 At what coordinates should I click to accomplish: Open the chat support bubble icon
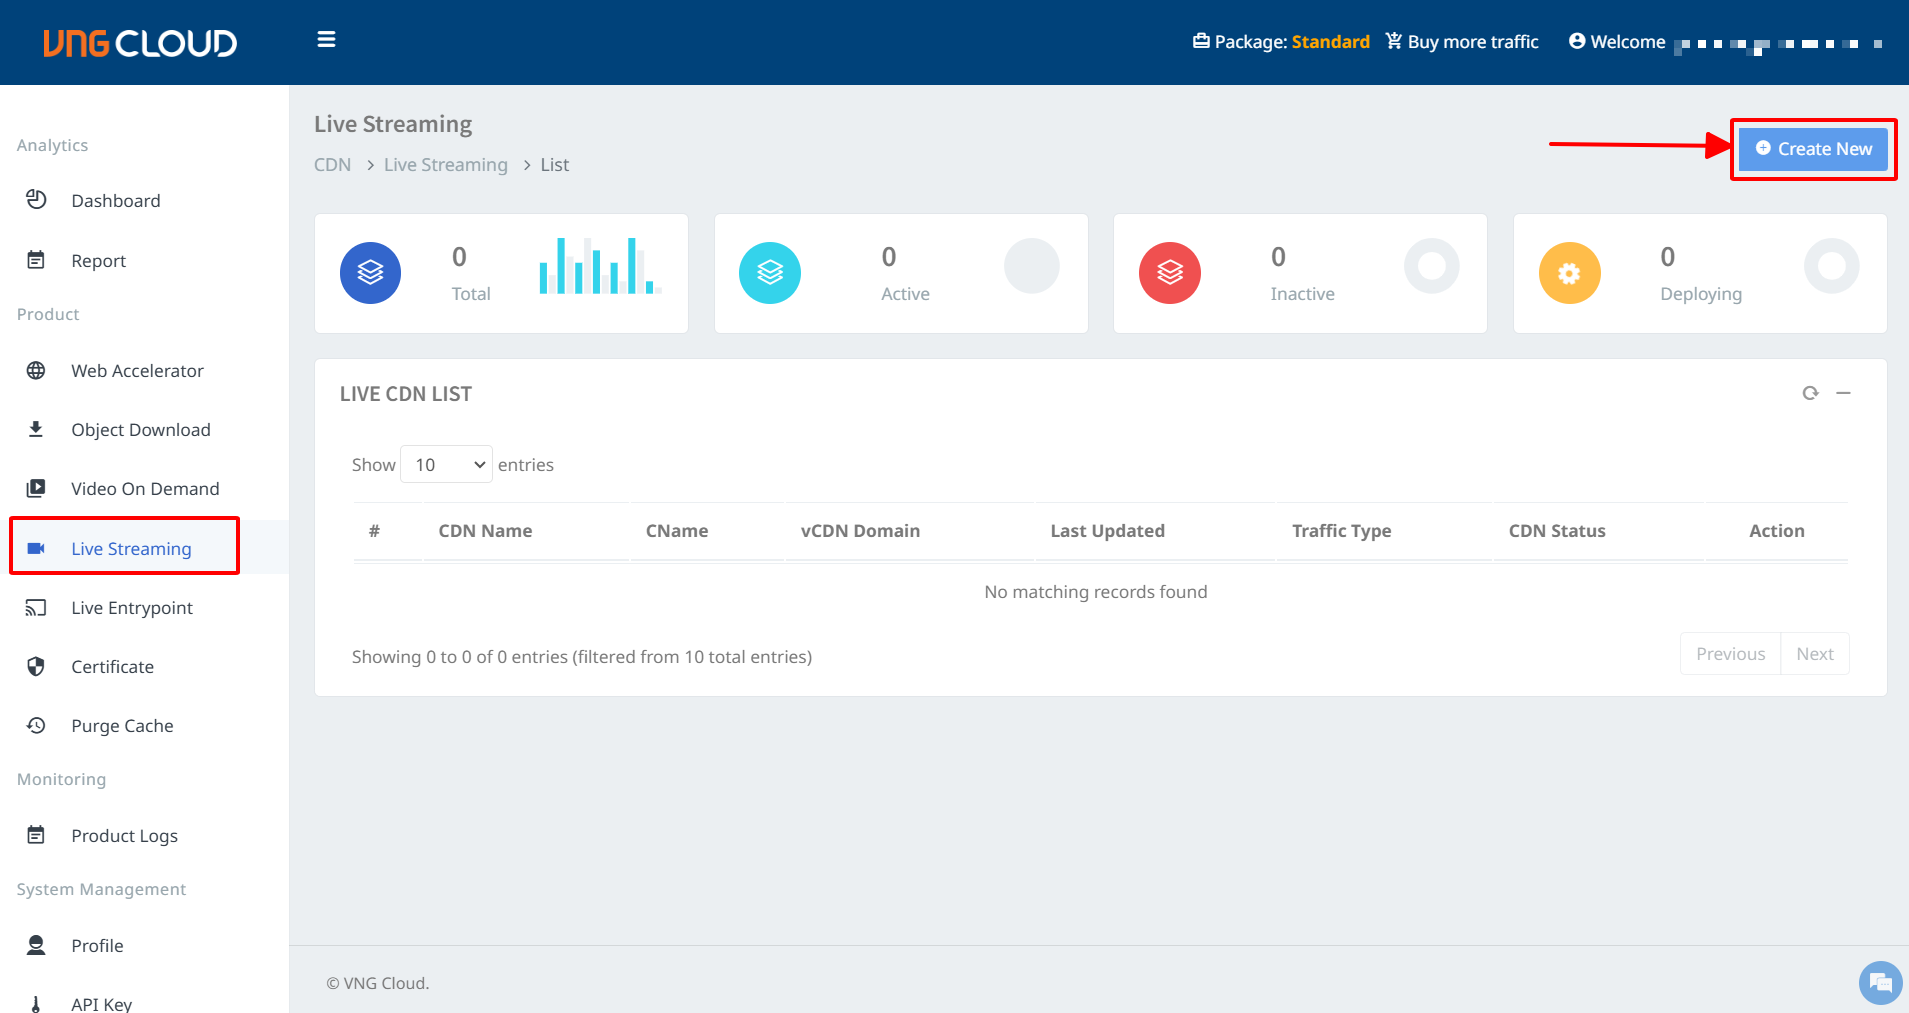point(1879,983)
